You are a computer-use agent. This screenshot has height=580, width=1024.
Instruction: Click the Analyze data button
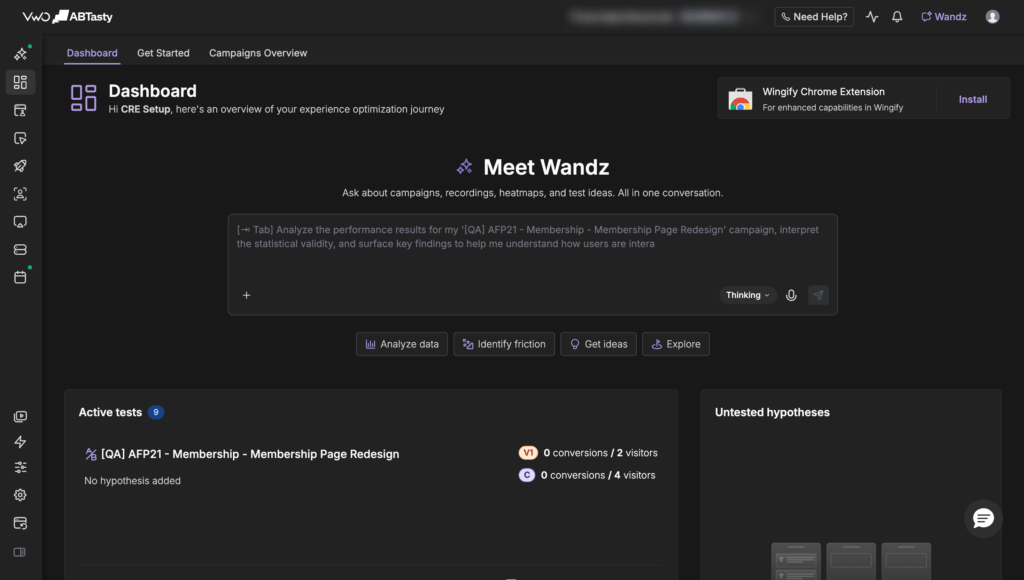(x=402, y=344)
